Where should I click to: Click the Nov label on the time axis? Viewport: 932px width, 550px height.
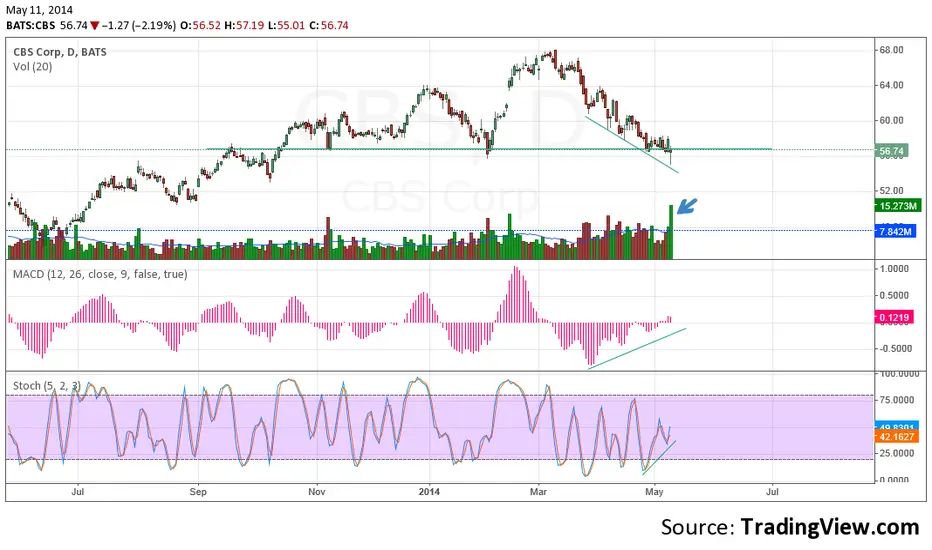(x=317, y=492)
